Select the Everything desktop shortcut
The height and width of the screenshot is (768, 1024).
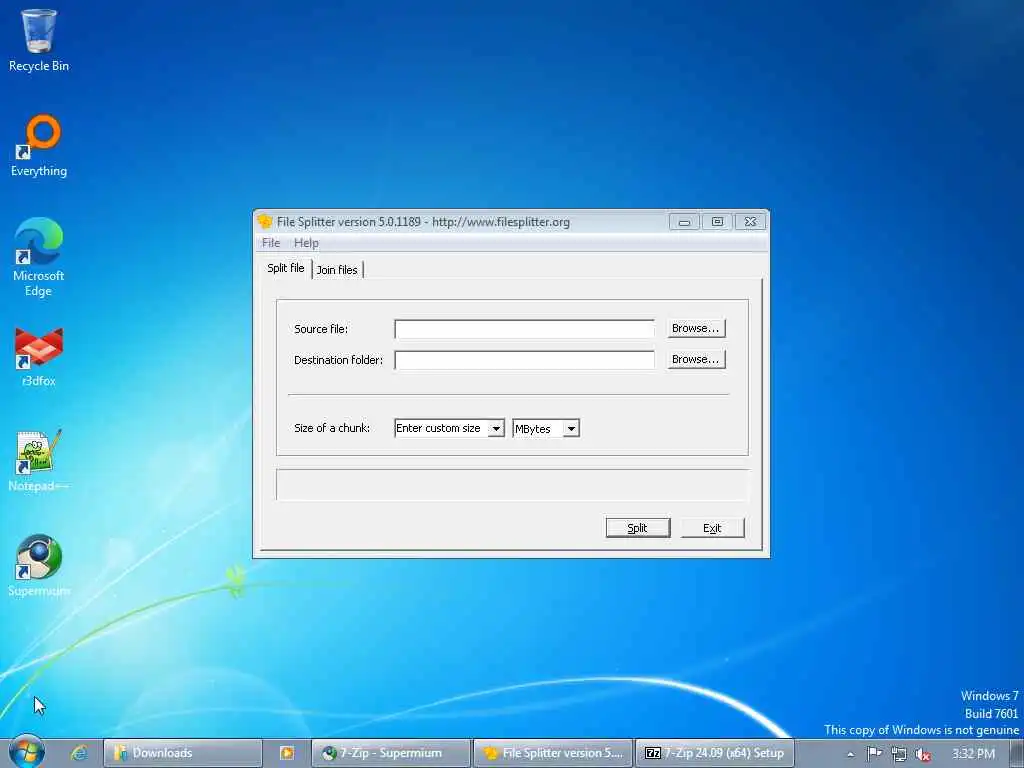point(39,146)
